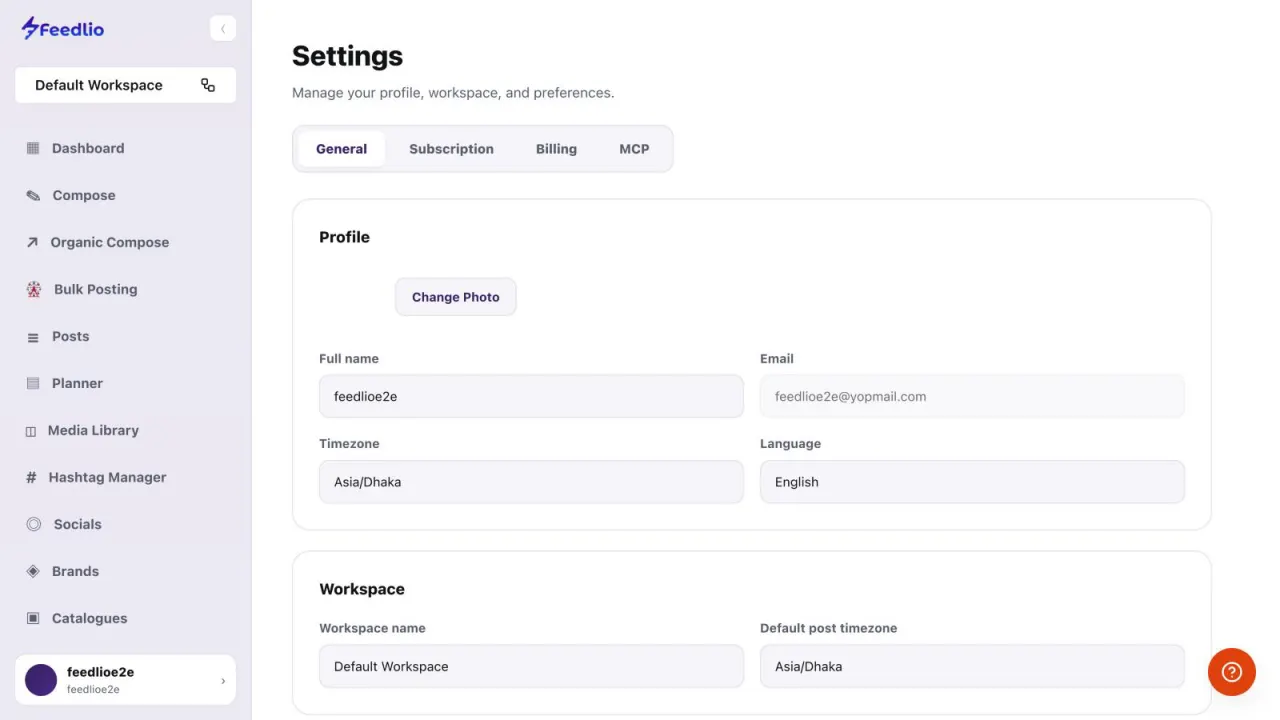The height and width of the screenshot is (720, 1280).
Task: Open the Default post timezone dropdown
Action: point(972,666)
